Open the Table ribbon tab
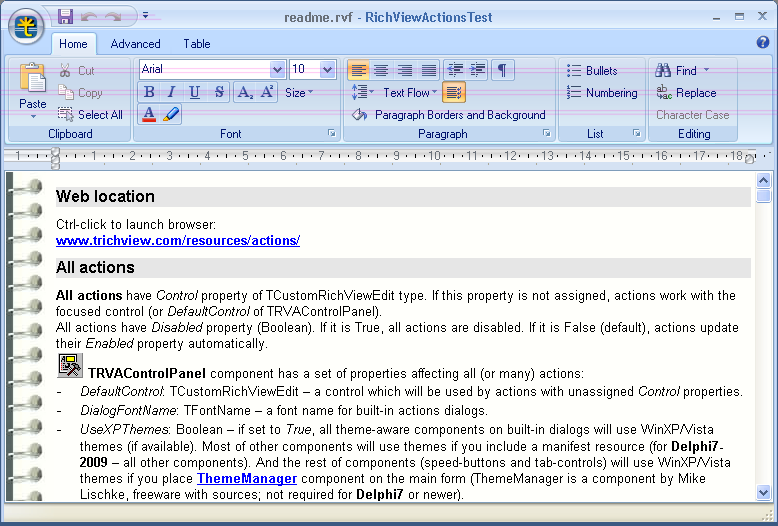 click(197, 44)
